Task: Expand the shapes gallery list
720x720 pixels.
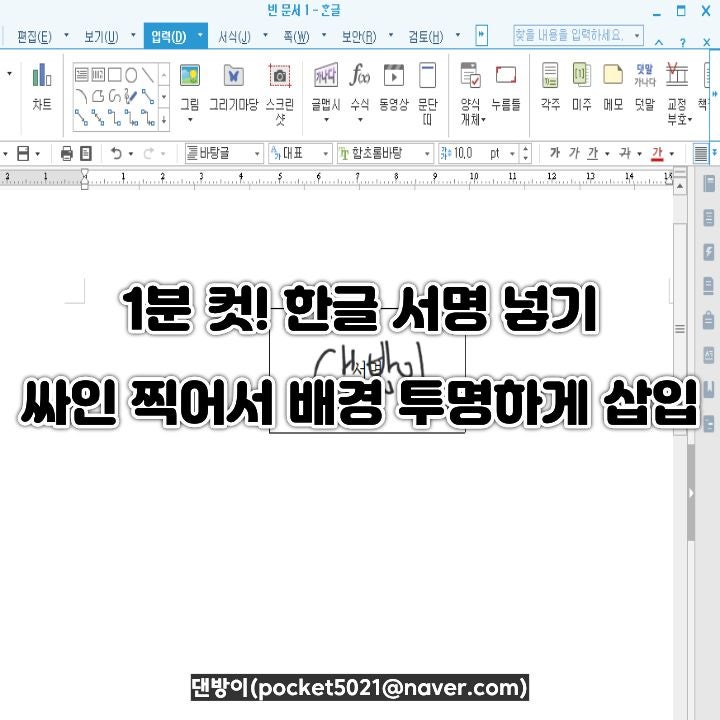Action: [x=164, y=121]
